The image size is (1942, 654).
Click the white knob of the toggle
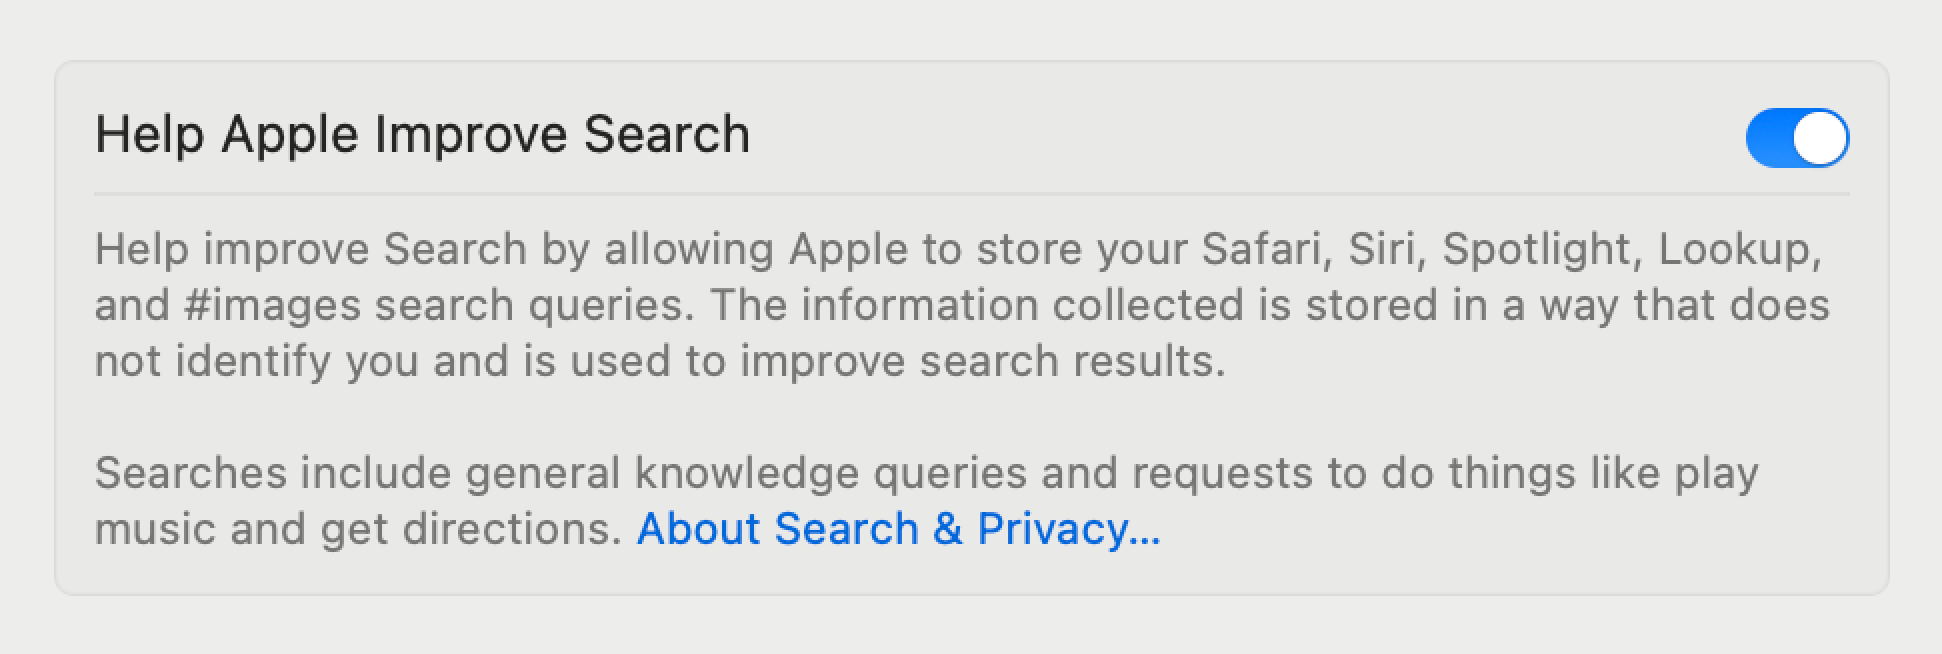click(1820, 138)
